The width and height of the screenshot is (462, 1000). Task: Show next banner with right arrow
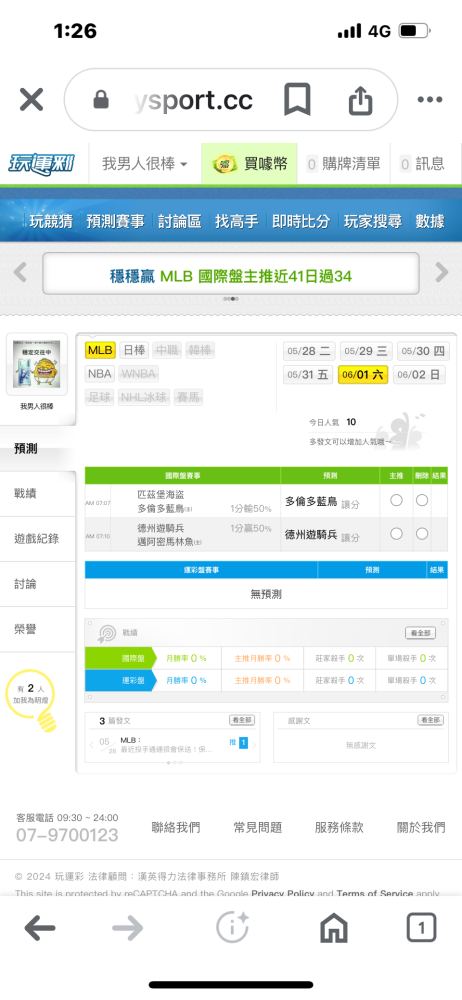442,272
